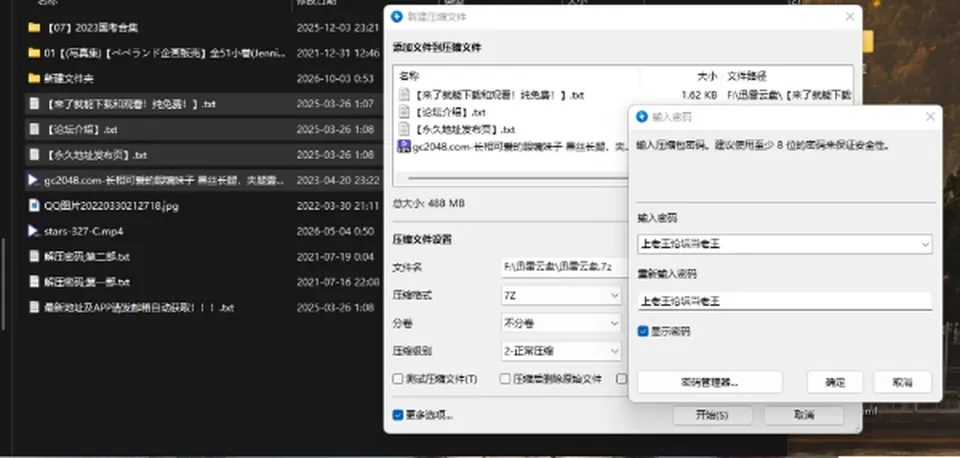960x458 pixels.
Task: Click the date 2026-05-04 0:50
Action: (x=335, y=231)
